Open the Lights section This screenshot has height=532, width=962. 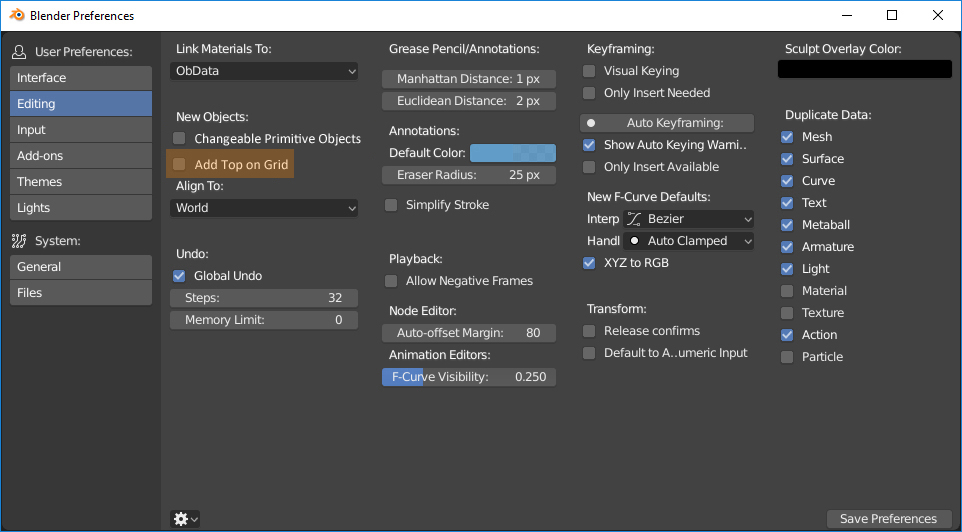click(x=81, y=207)
